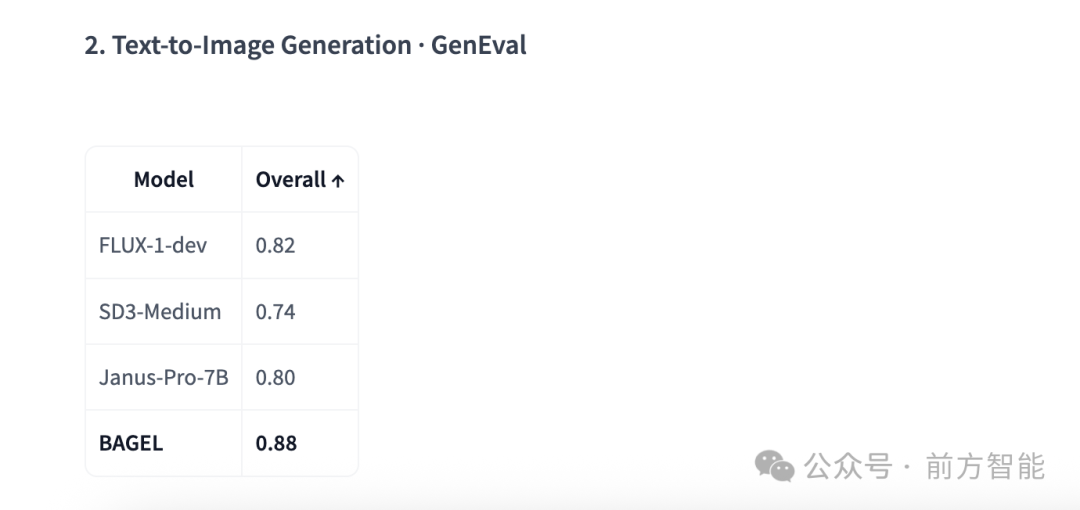
Task: Click the 前方智能 account name text
Action: coord(985,467)
